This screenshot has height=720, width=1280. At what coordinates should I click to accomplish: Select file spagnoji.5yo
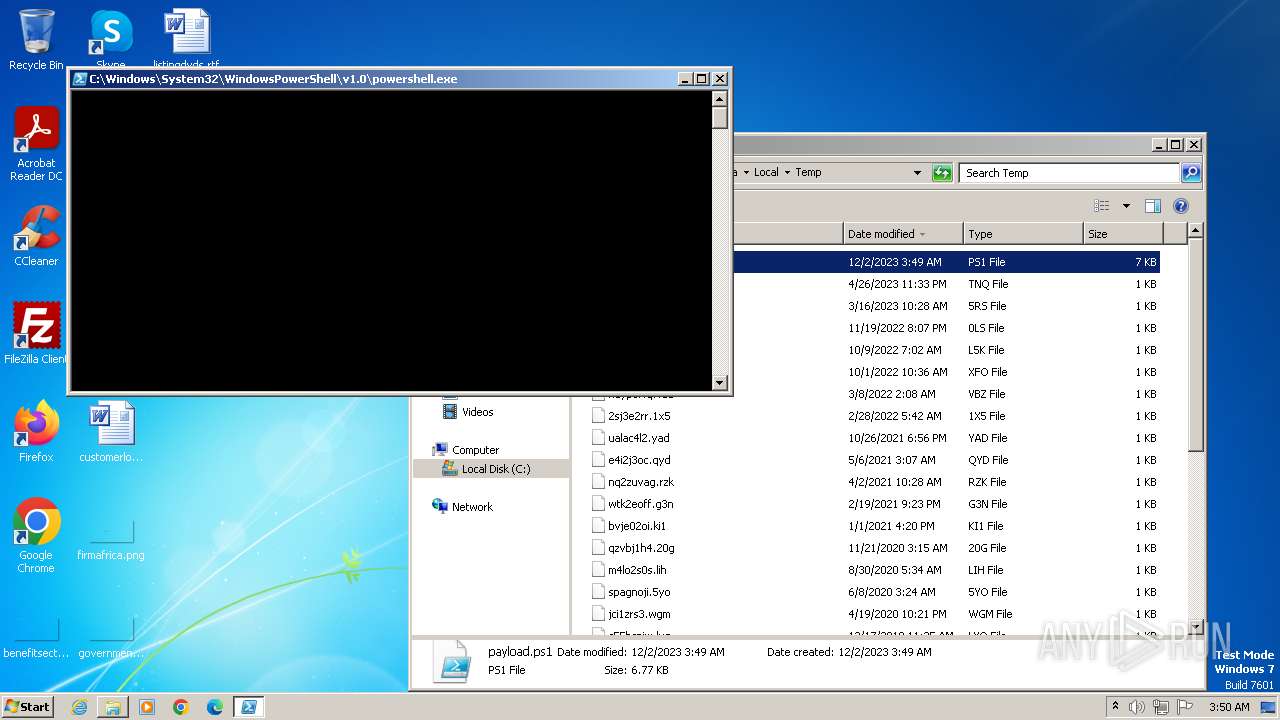(639, 592)
